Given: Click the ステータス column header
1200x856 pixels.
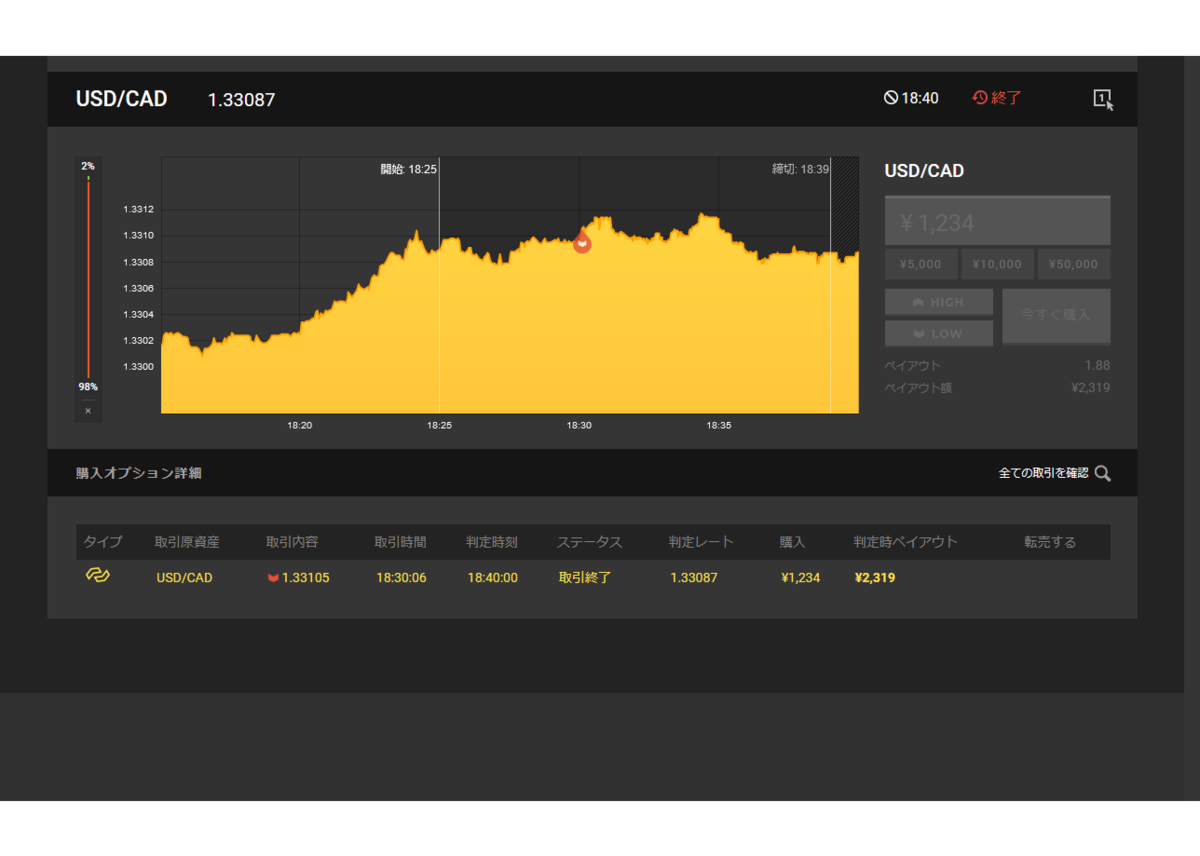Looking at the screenshot, I should coord(590,542).
